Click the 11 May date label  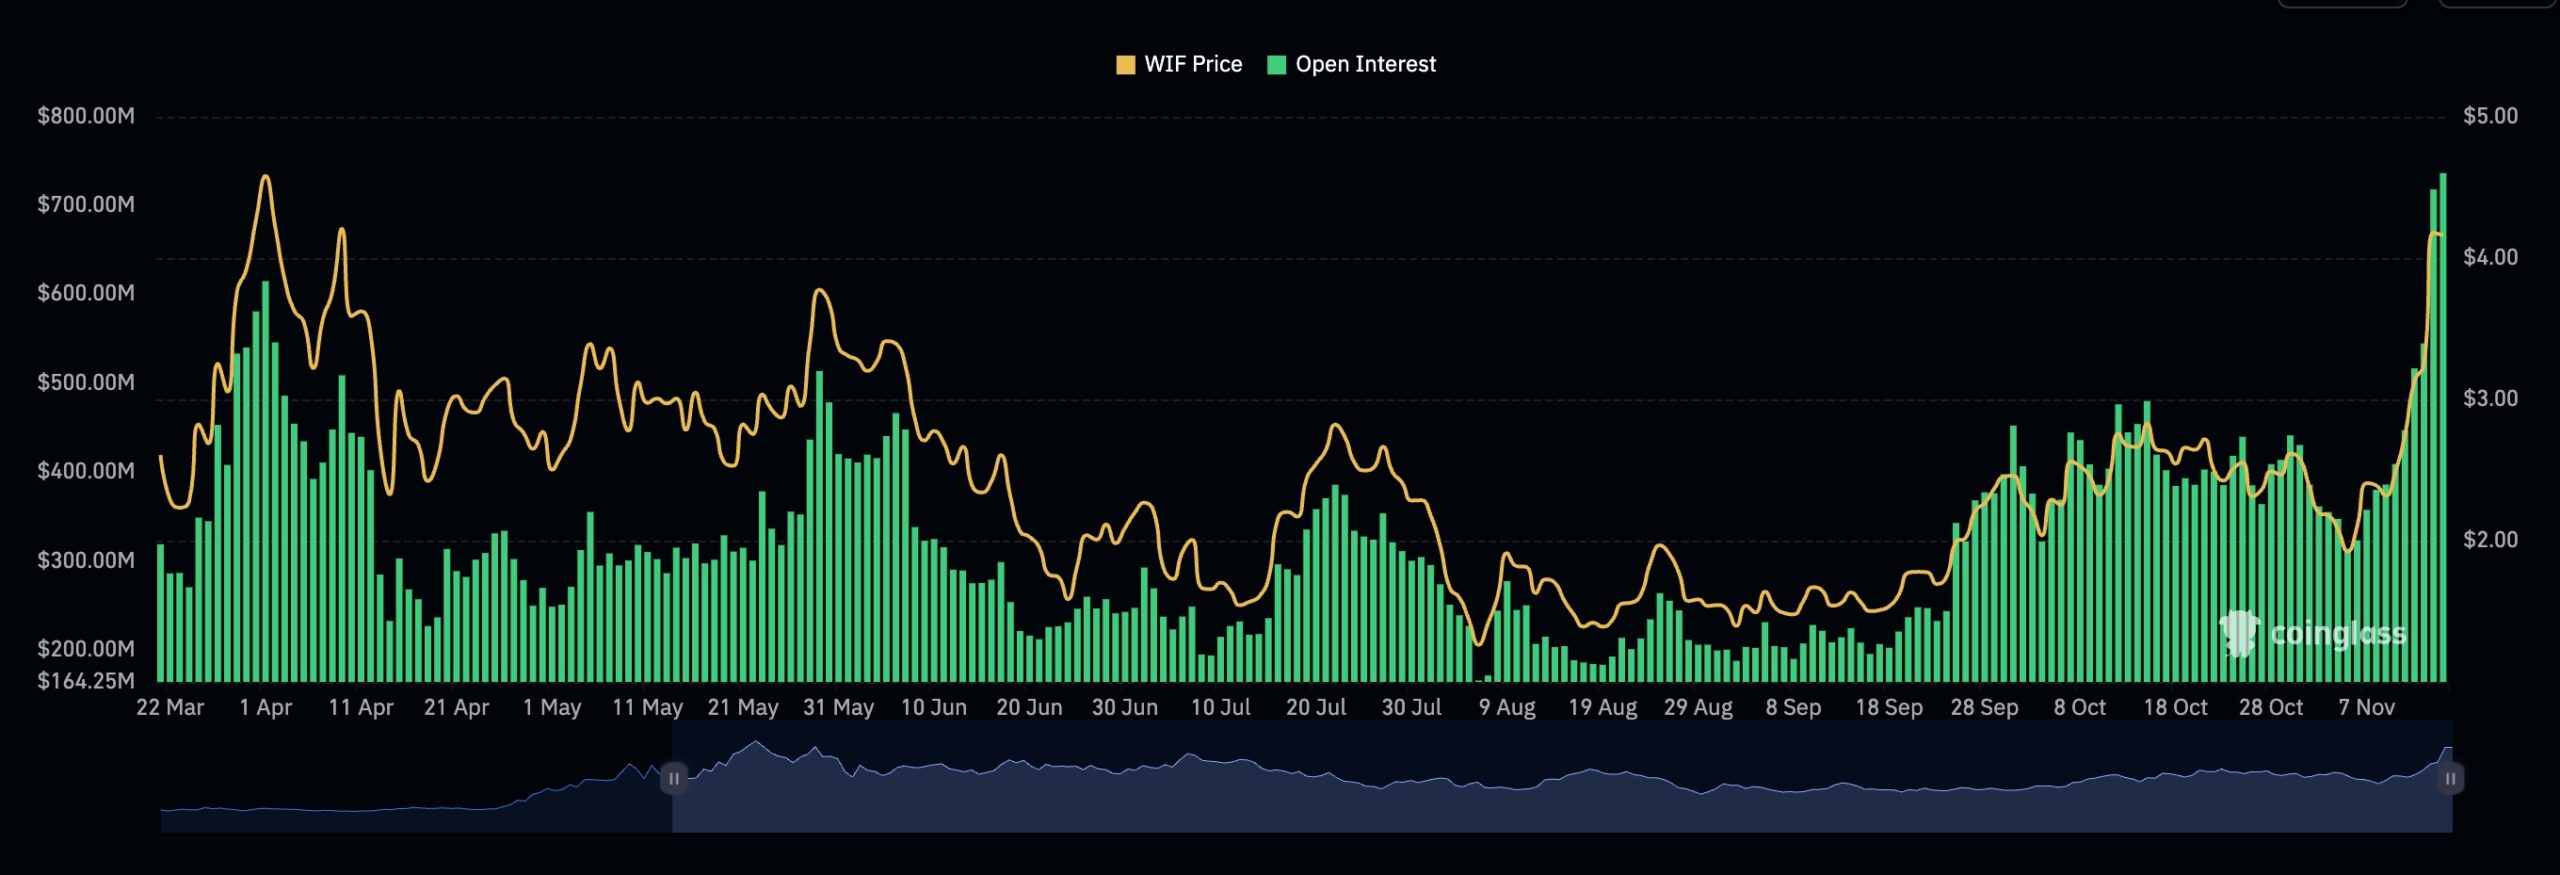pyautogui.click(x=648, y=707)
